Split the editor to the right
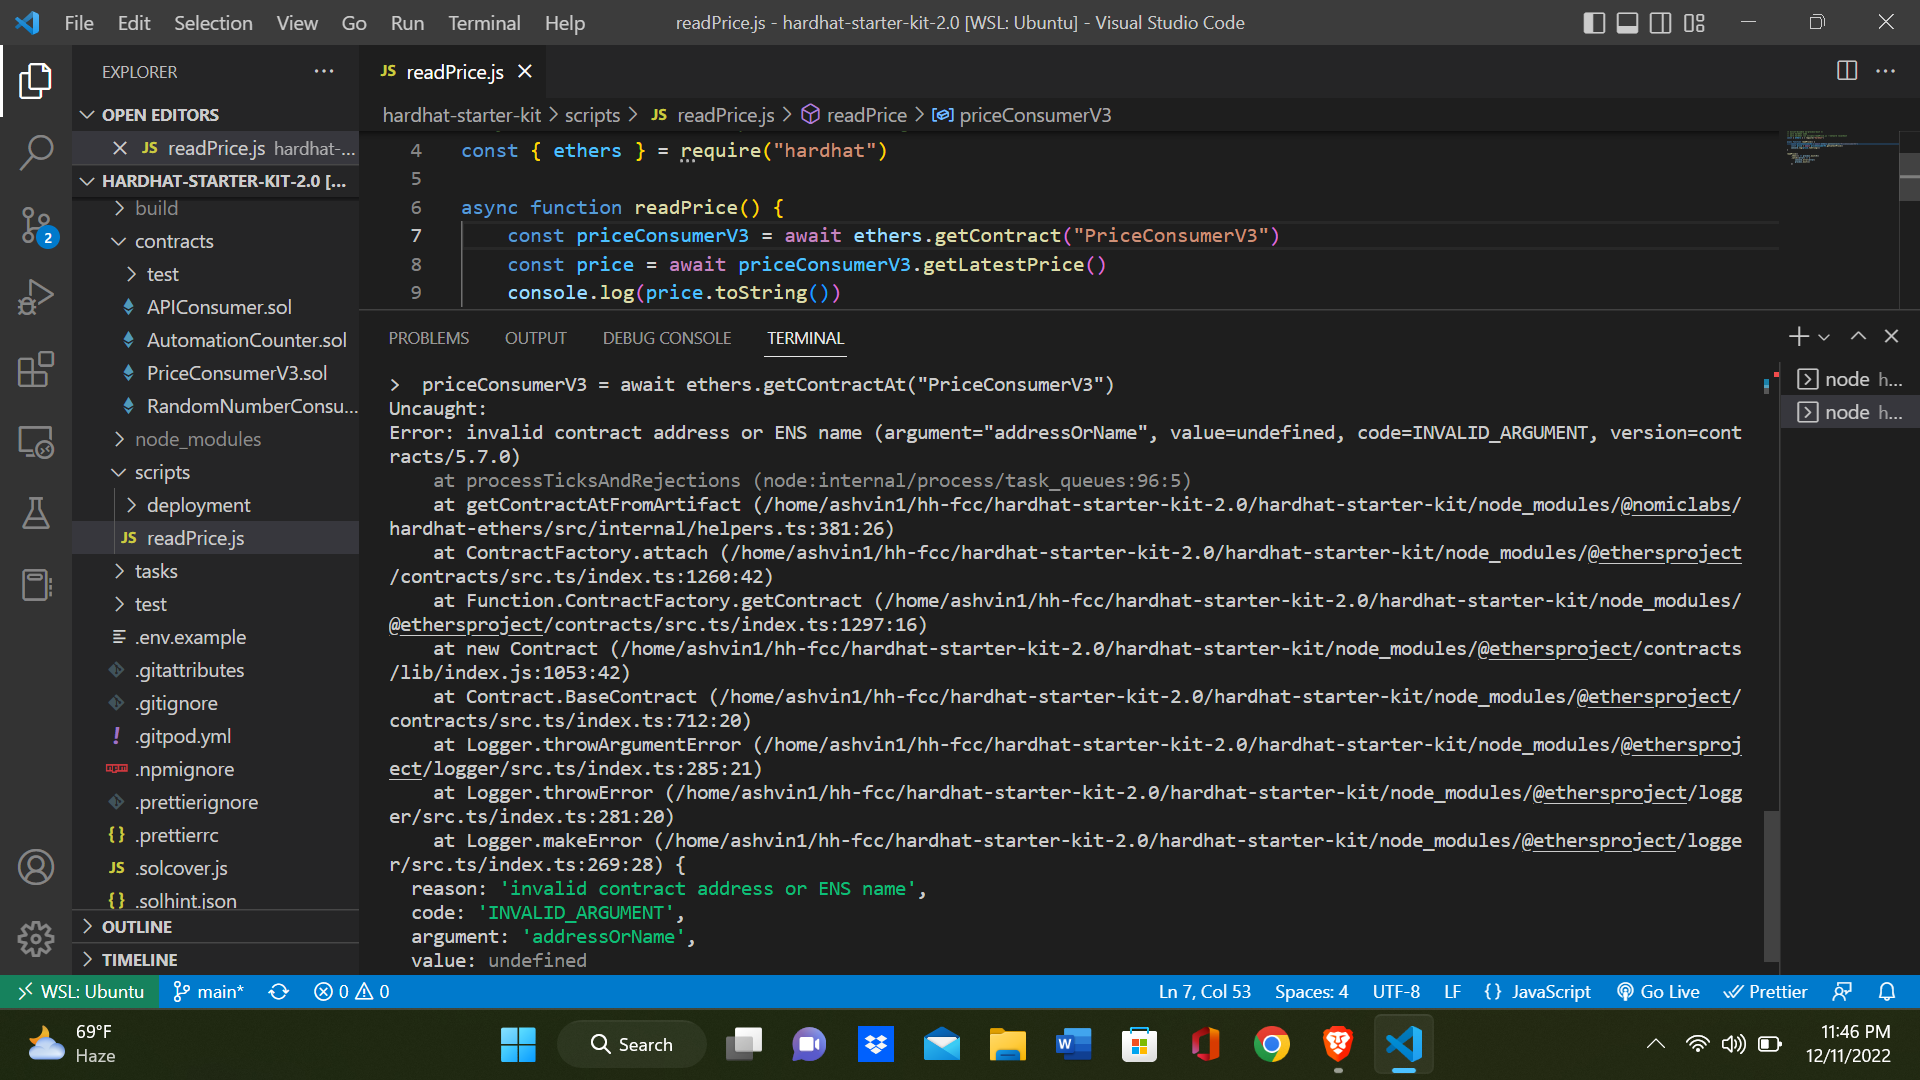 1847,71
